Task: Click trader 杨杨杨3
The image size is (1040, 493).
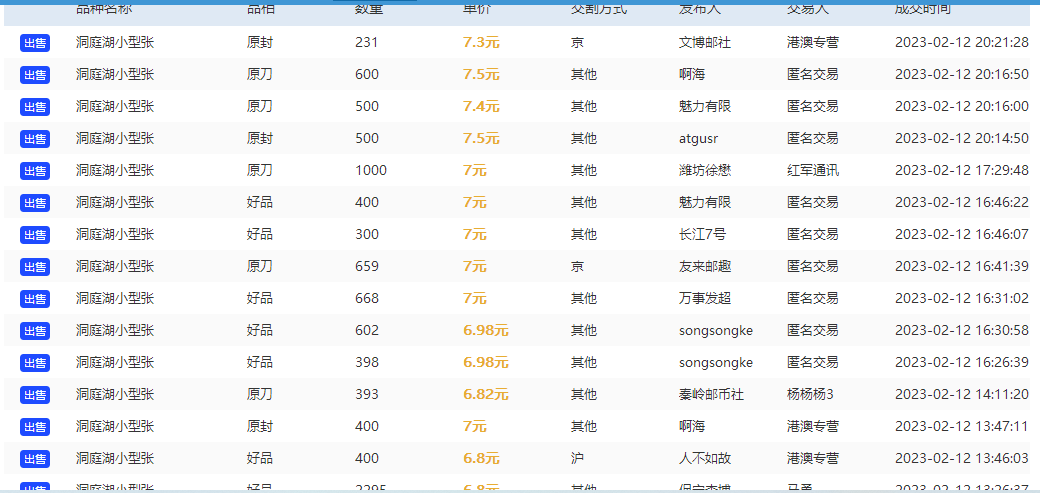Action: (811, 395)
